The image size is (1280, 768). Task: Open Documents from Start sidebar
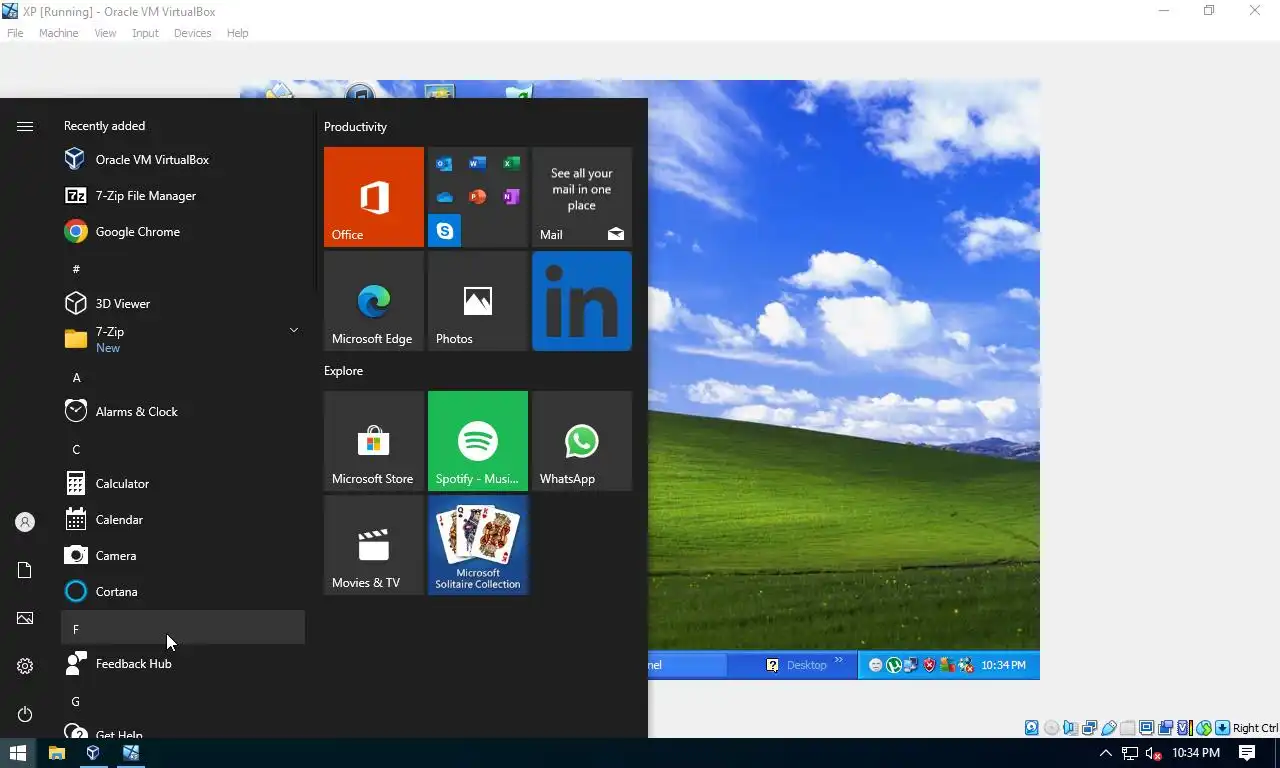click(25, 570)
